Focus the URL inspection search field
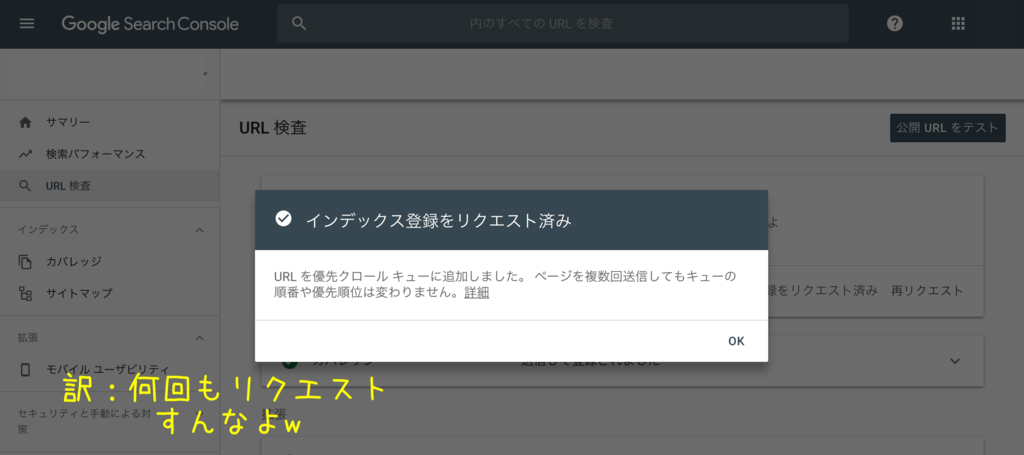Viewport: 1024px width, 455px height. pyautogui.click(x=560, y=23)
